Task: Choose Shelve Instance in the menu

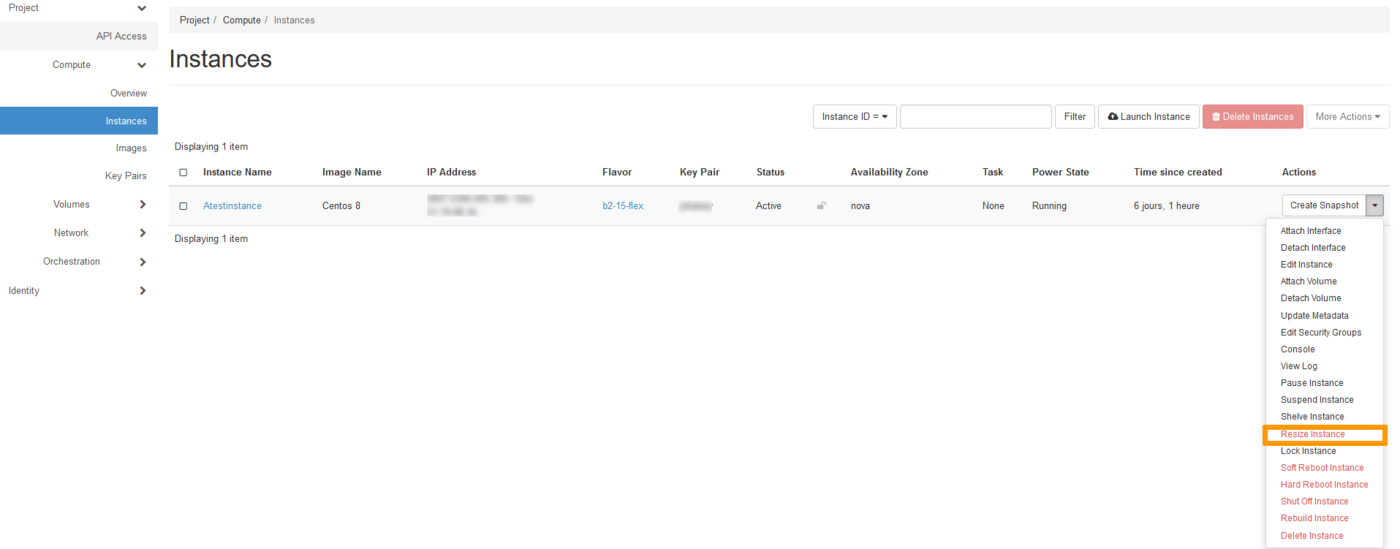Action: [1312, 417]
